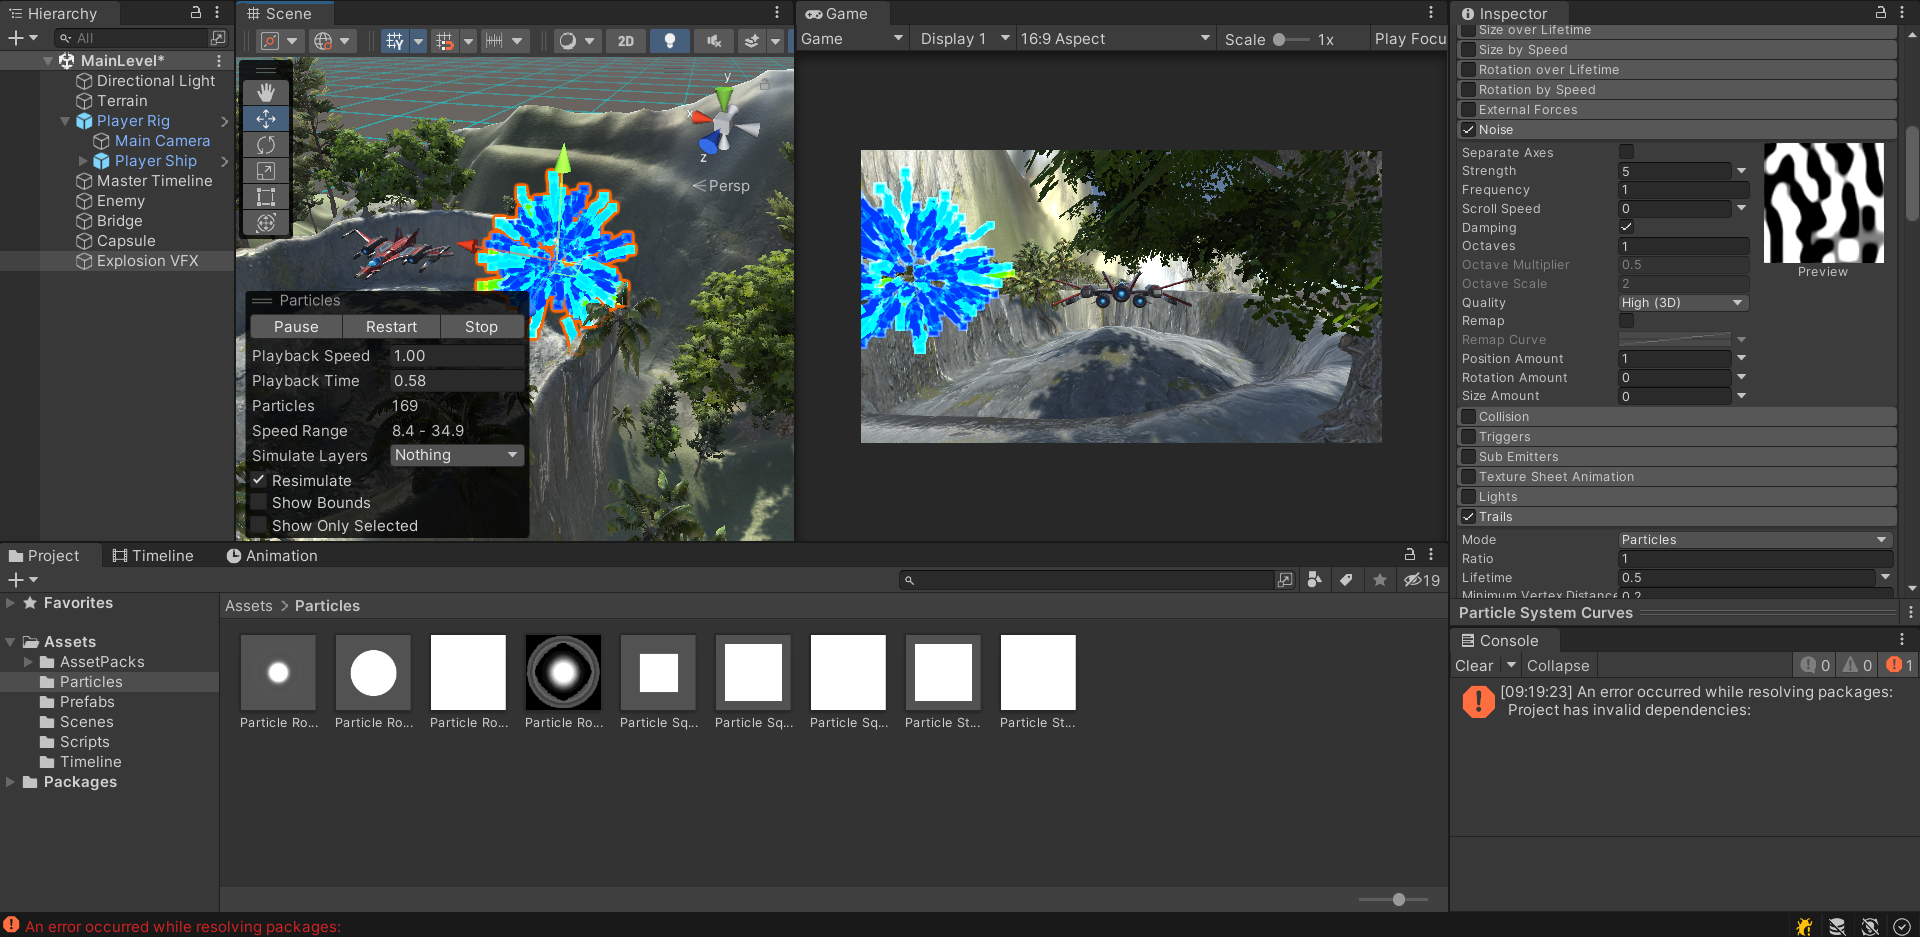
Task: Toggle hidden packages eye icon showing 19
Action: point(1422,580)
